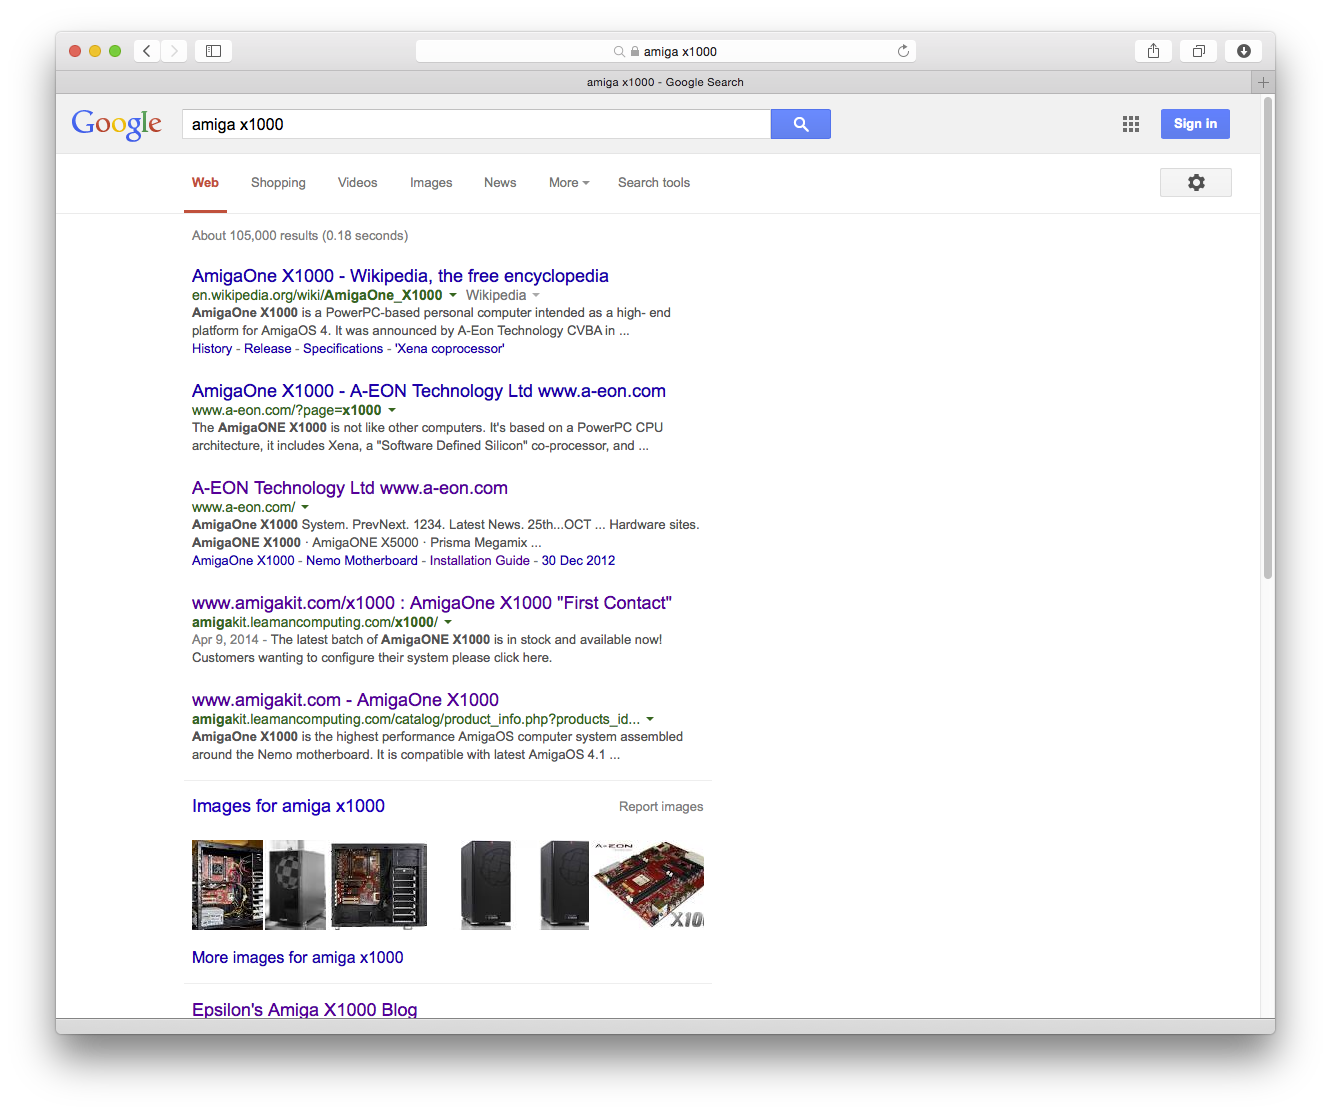Click the Google logo
1331x1114 pixels.
(x=116, y=124)
